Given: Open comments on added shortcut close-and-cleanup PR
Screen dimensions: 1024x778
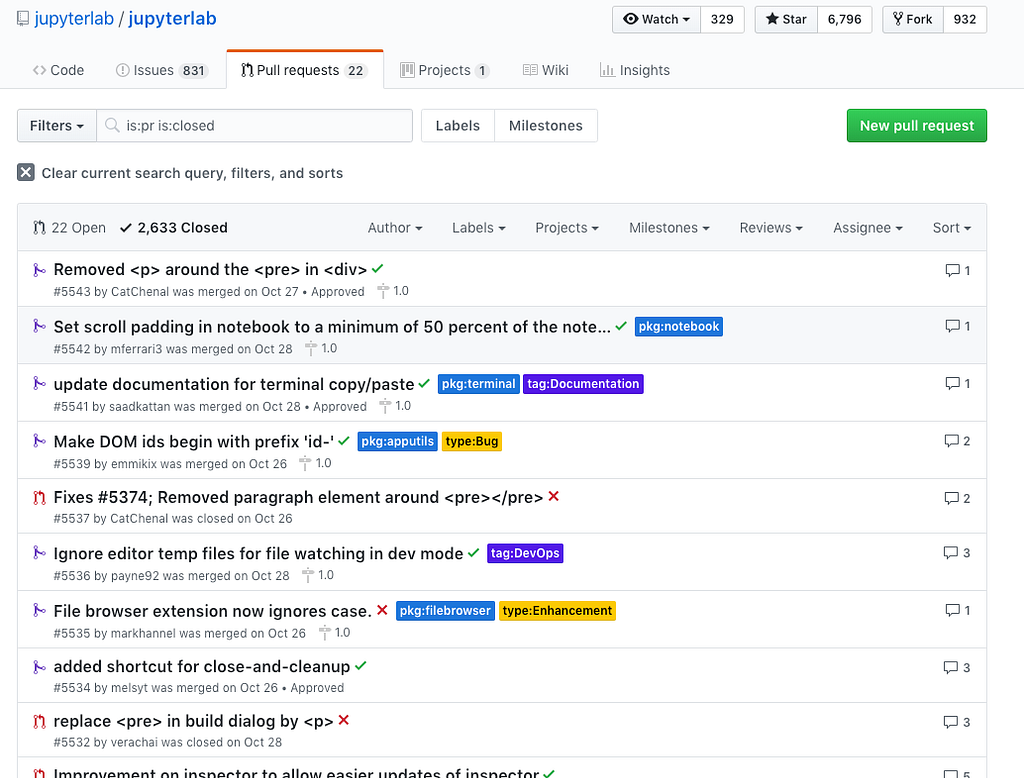Looking at the screenshot, I should click(957, 668).
